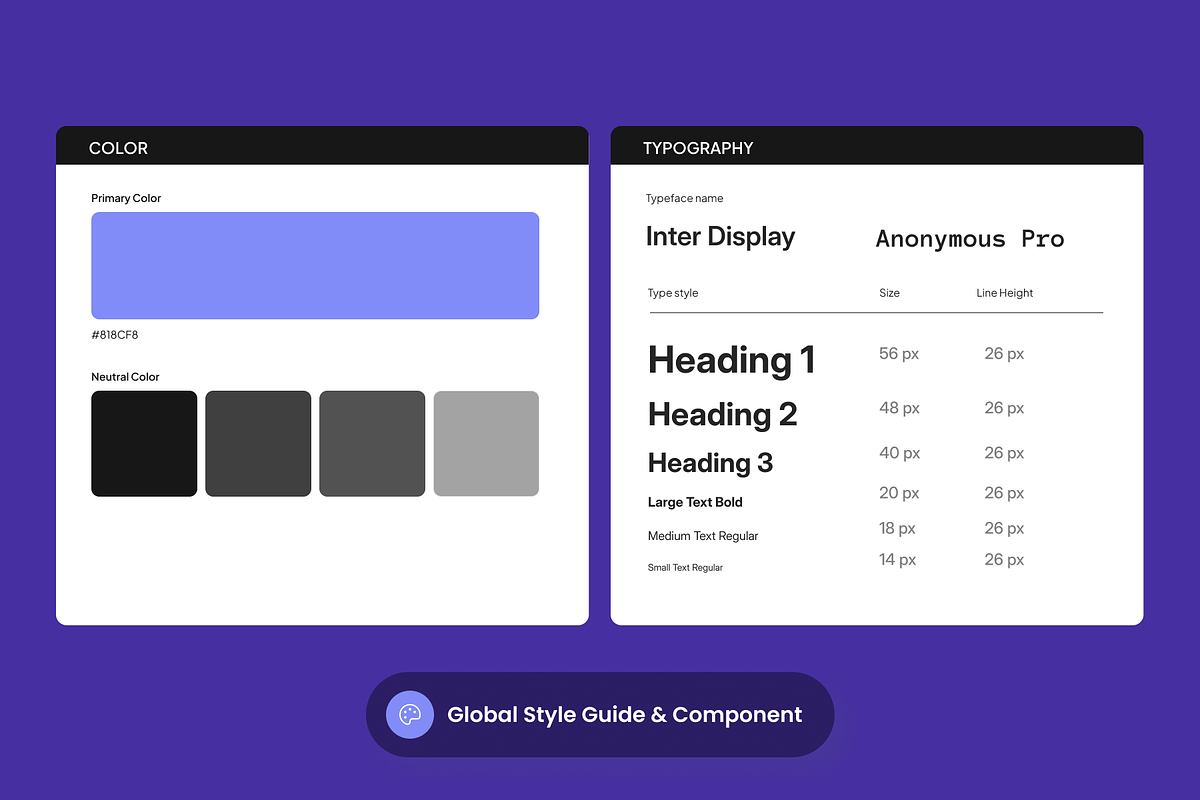The height and width of the screenshot is (800, 1200).
Task: Click the Global Style Guide & Component badge
Action: (x=600, y=715)
